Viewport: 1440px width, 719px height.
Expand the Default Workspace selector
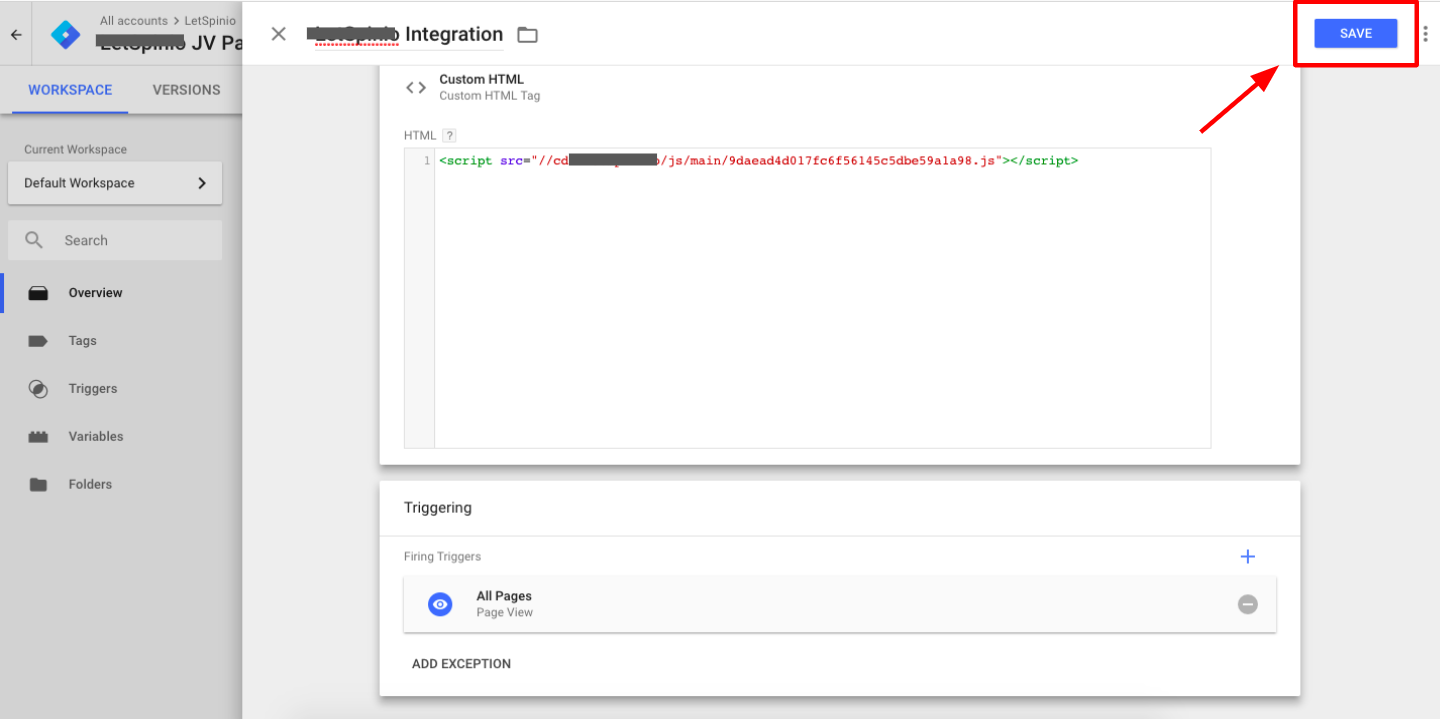click(115, 183)
